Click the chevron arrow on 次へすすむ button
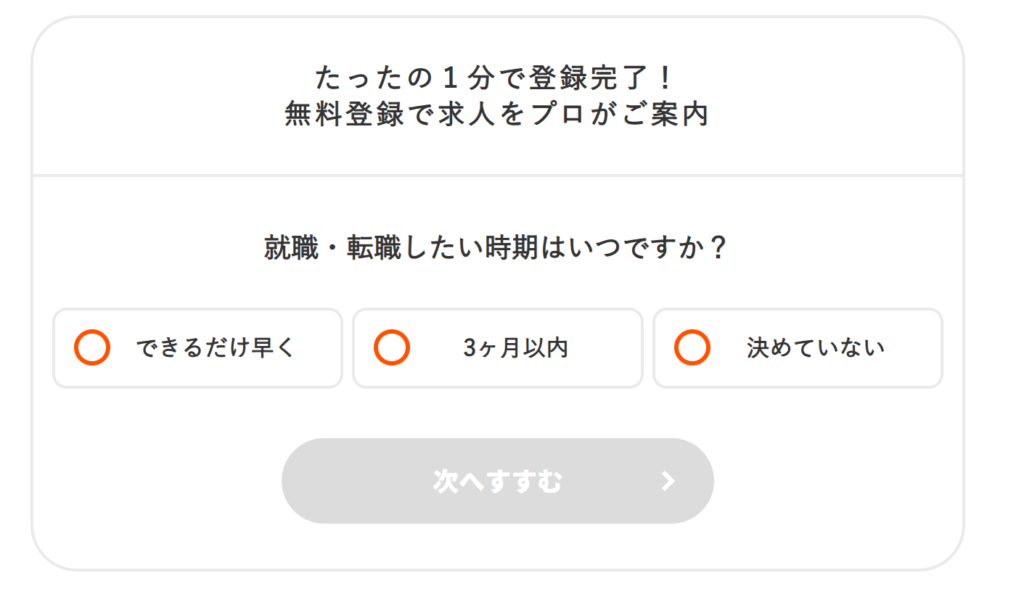 [x=668, y=482]
